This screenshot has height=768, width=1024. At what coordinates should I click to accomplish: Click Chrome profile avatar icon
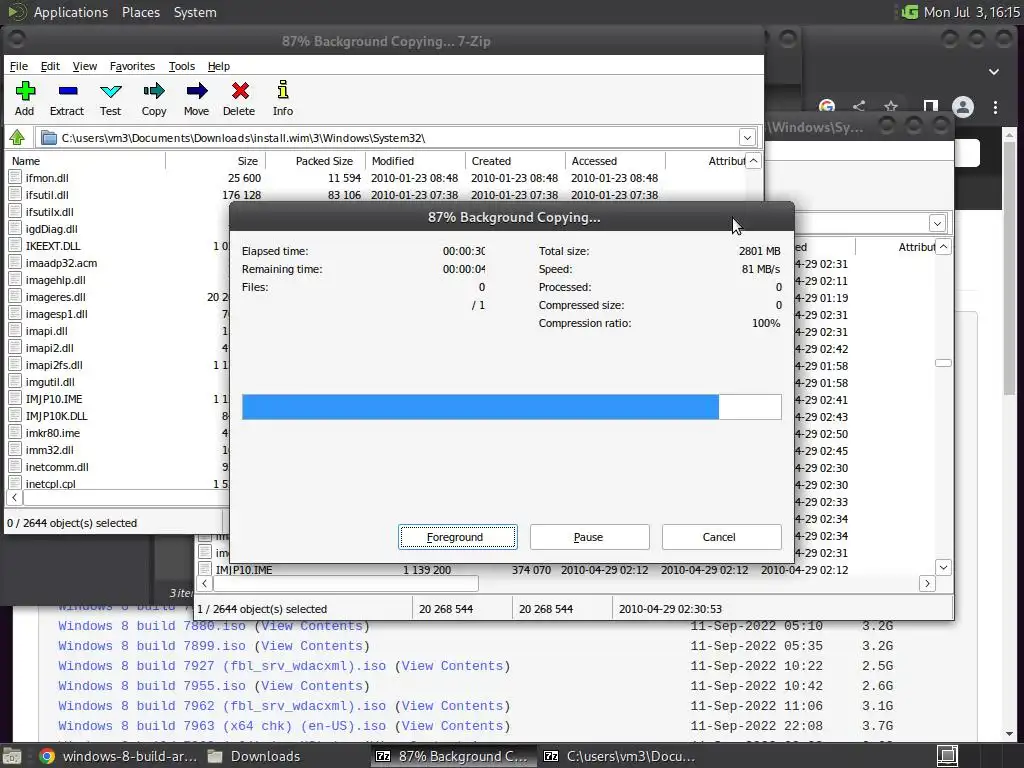coord(963,107)
